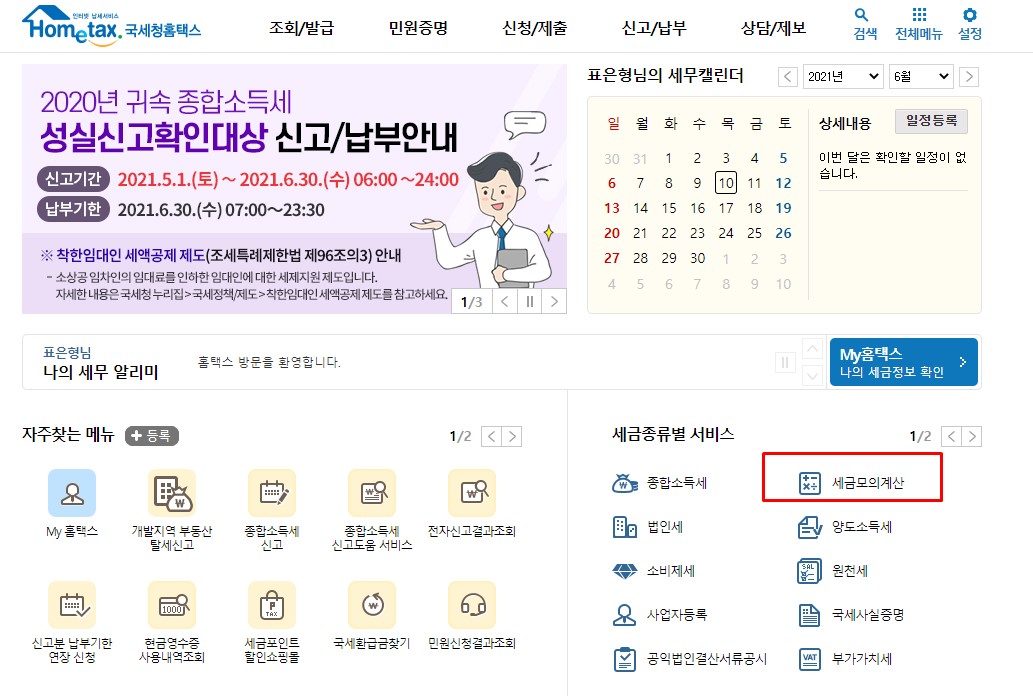Select June 19 on the calendar
Viewport: 1033px width, 696px height.
783,208
